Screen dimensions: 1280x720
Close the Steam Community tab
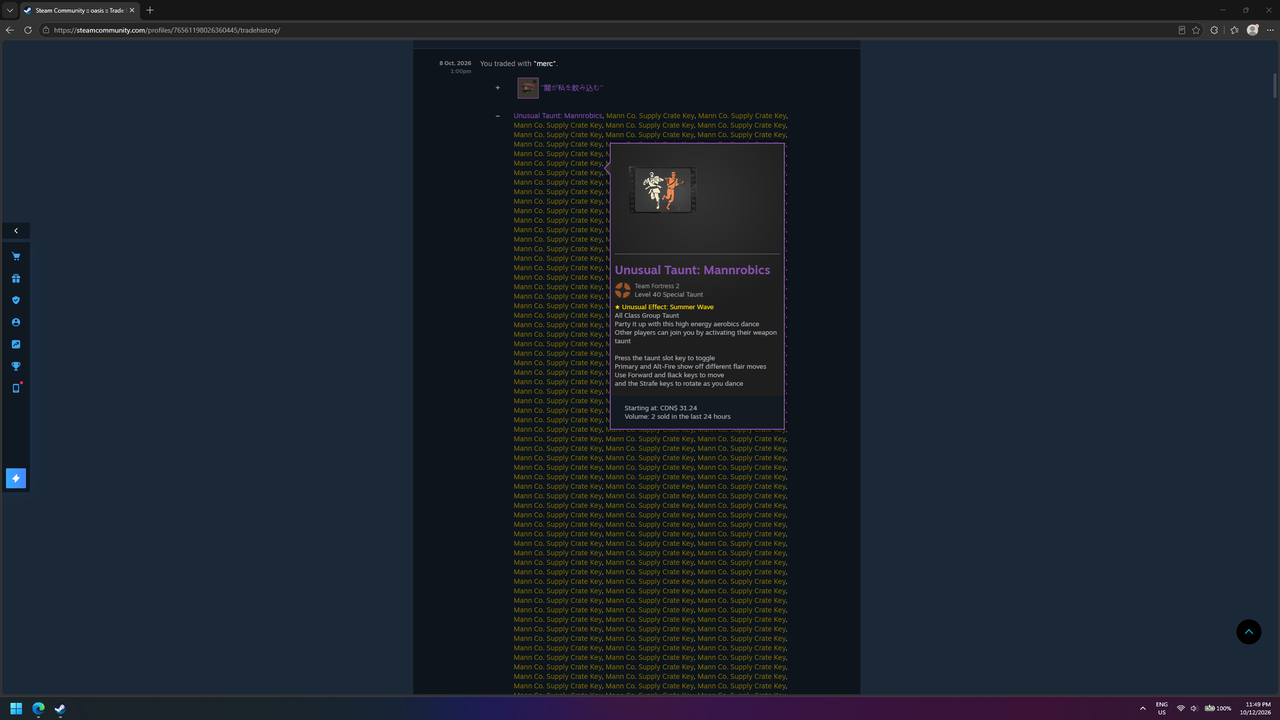tap(131, 10)
